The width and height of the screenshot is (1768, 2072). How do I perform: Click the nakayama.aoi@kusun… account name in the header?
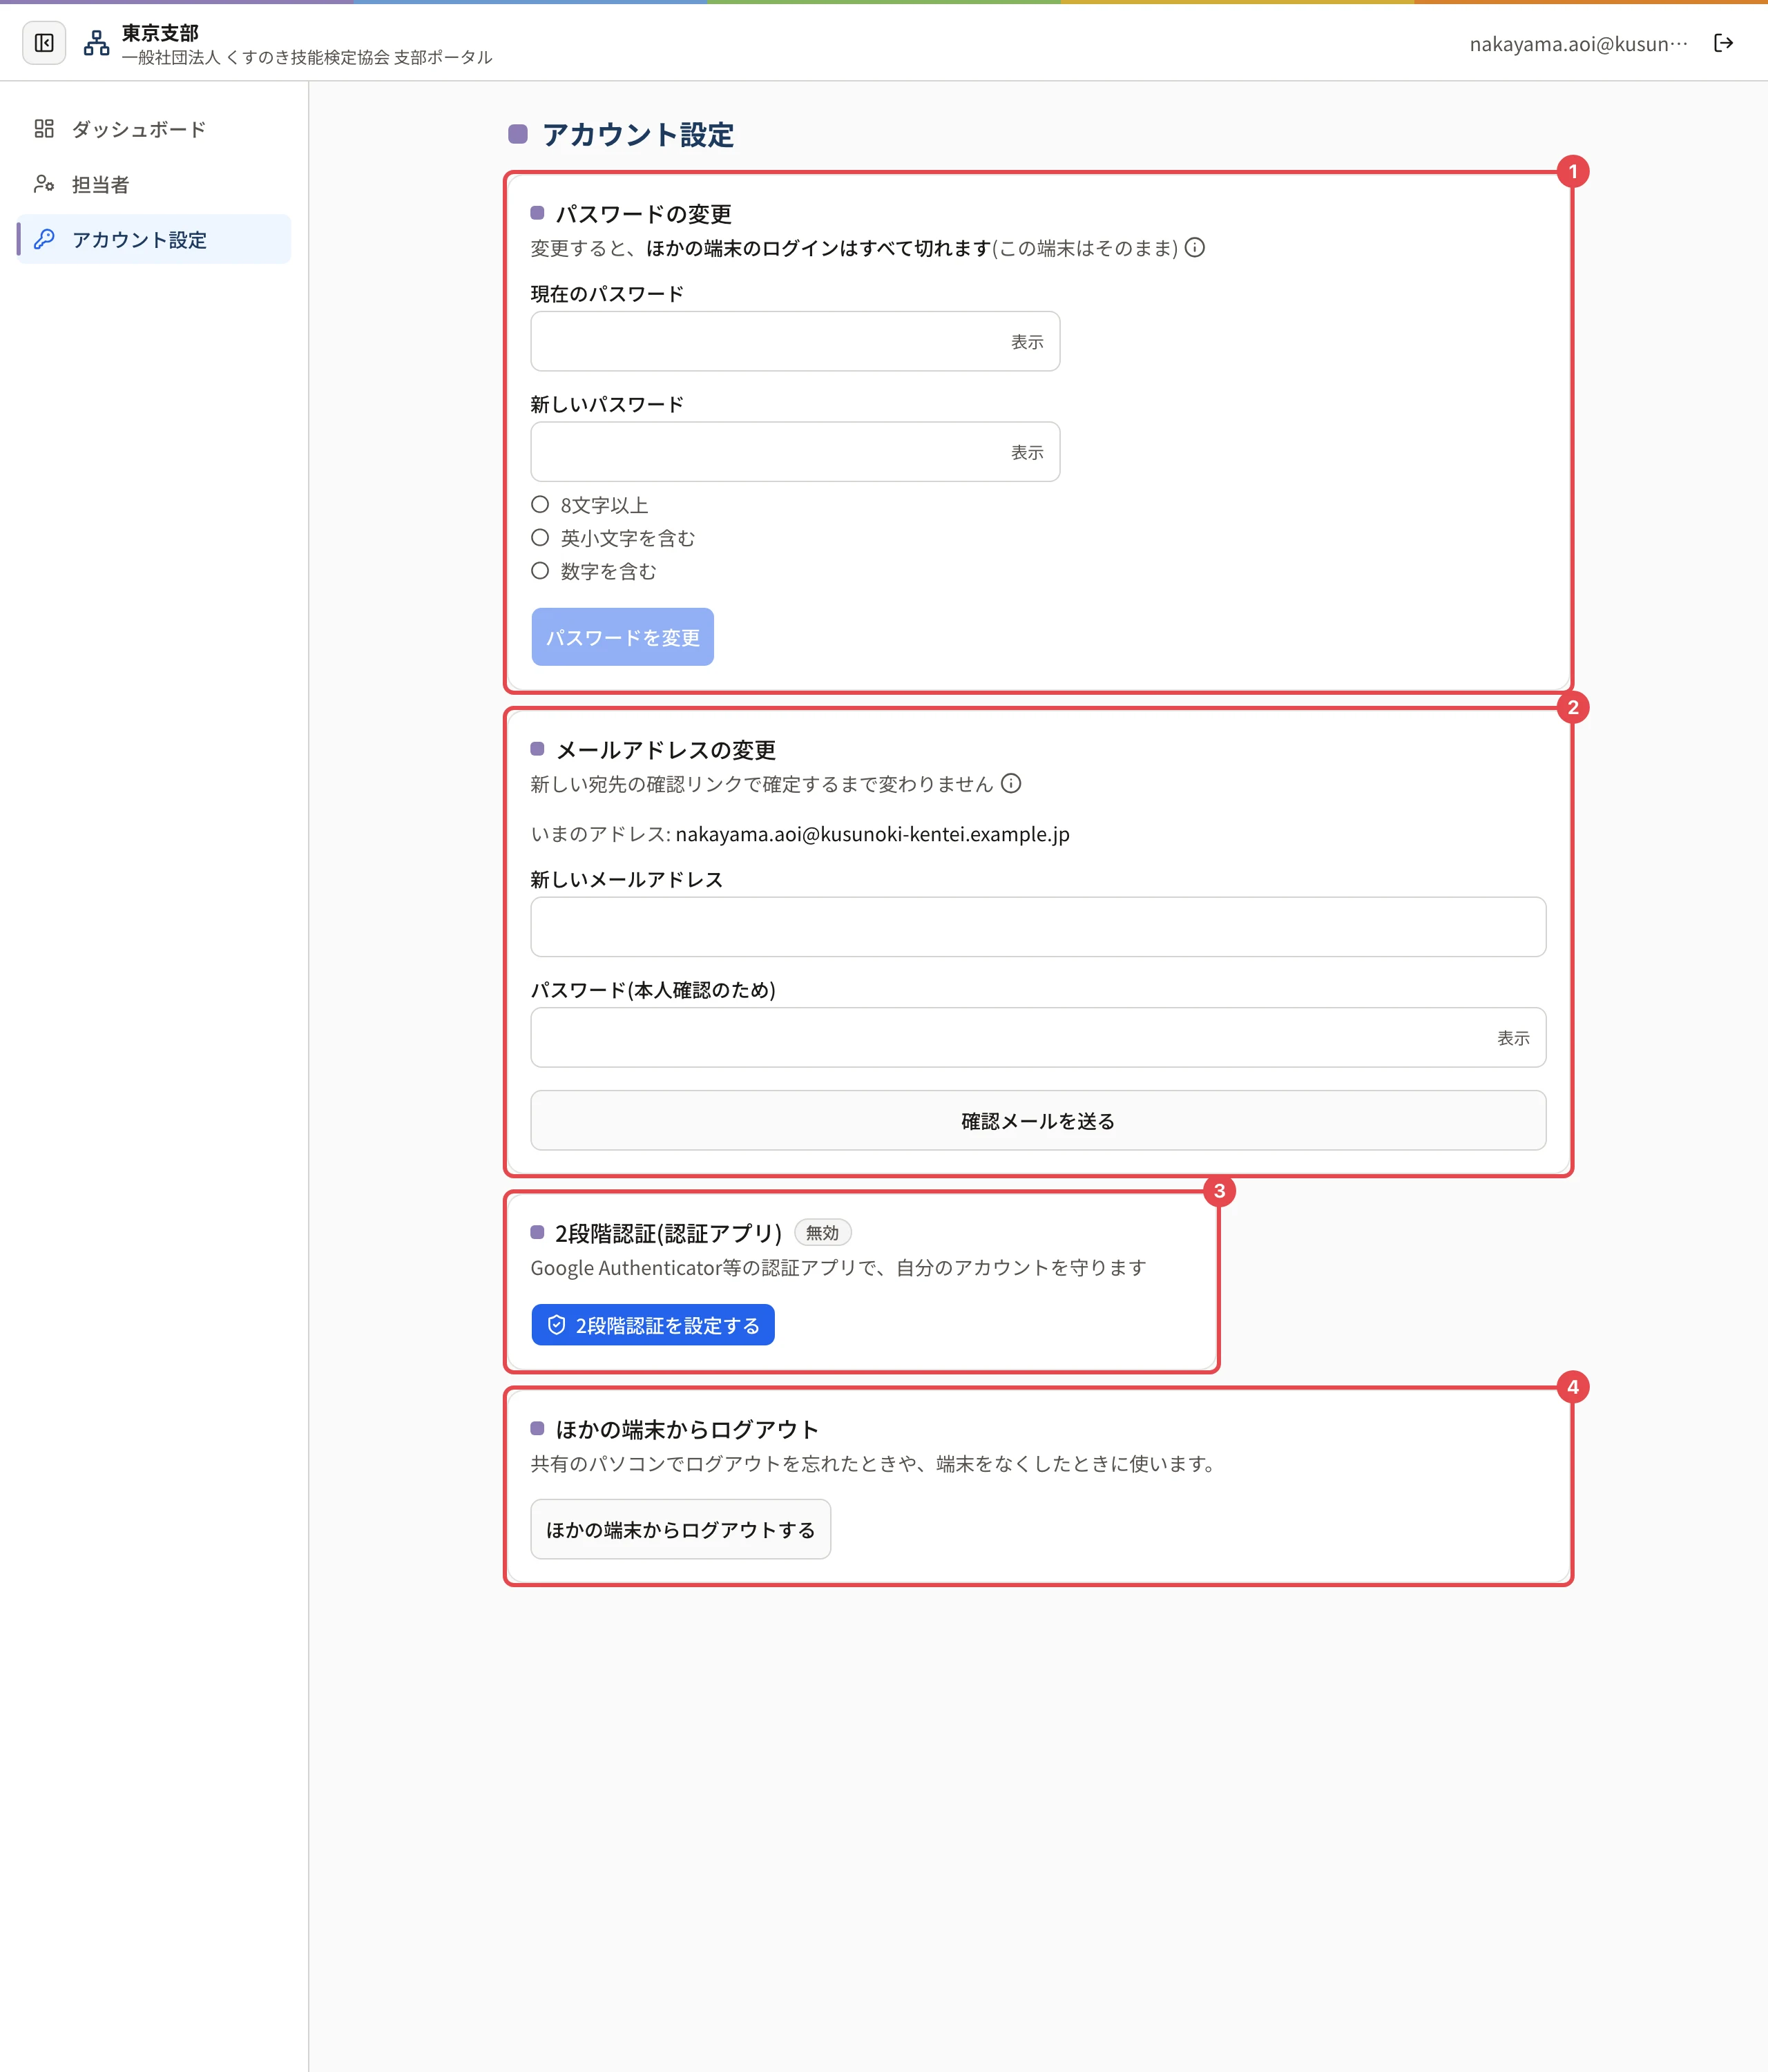pos(1578,43)
